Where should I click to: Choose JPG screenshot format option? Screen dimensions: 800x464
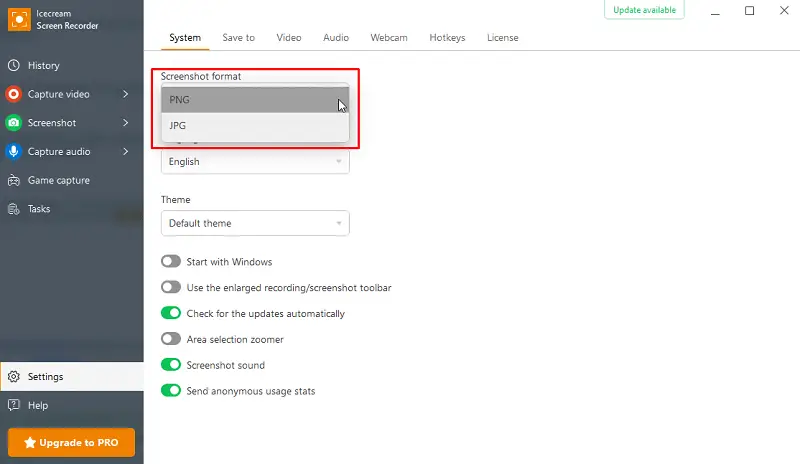tap(255, 126)
